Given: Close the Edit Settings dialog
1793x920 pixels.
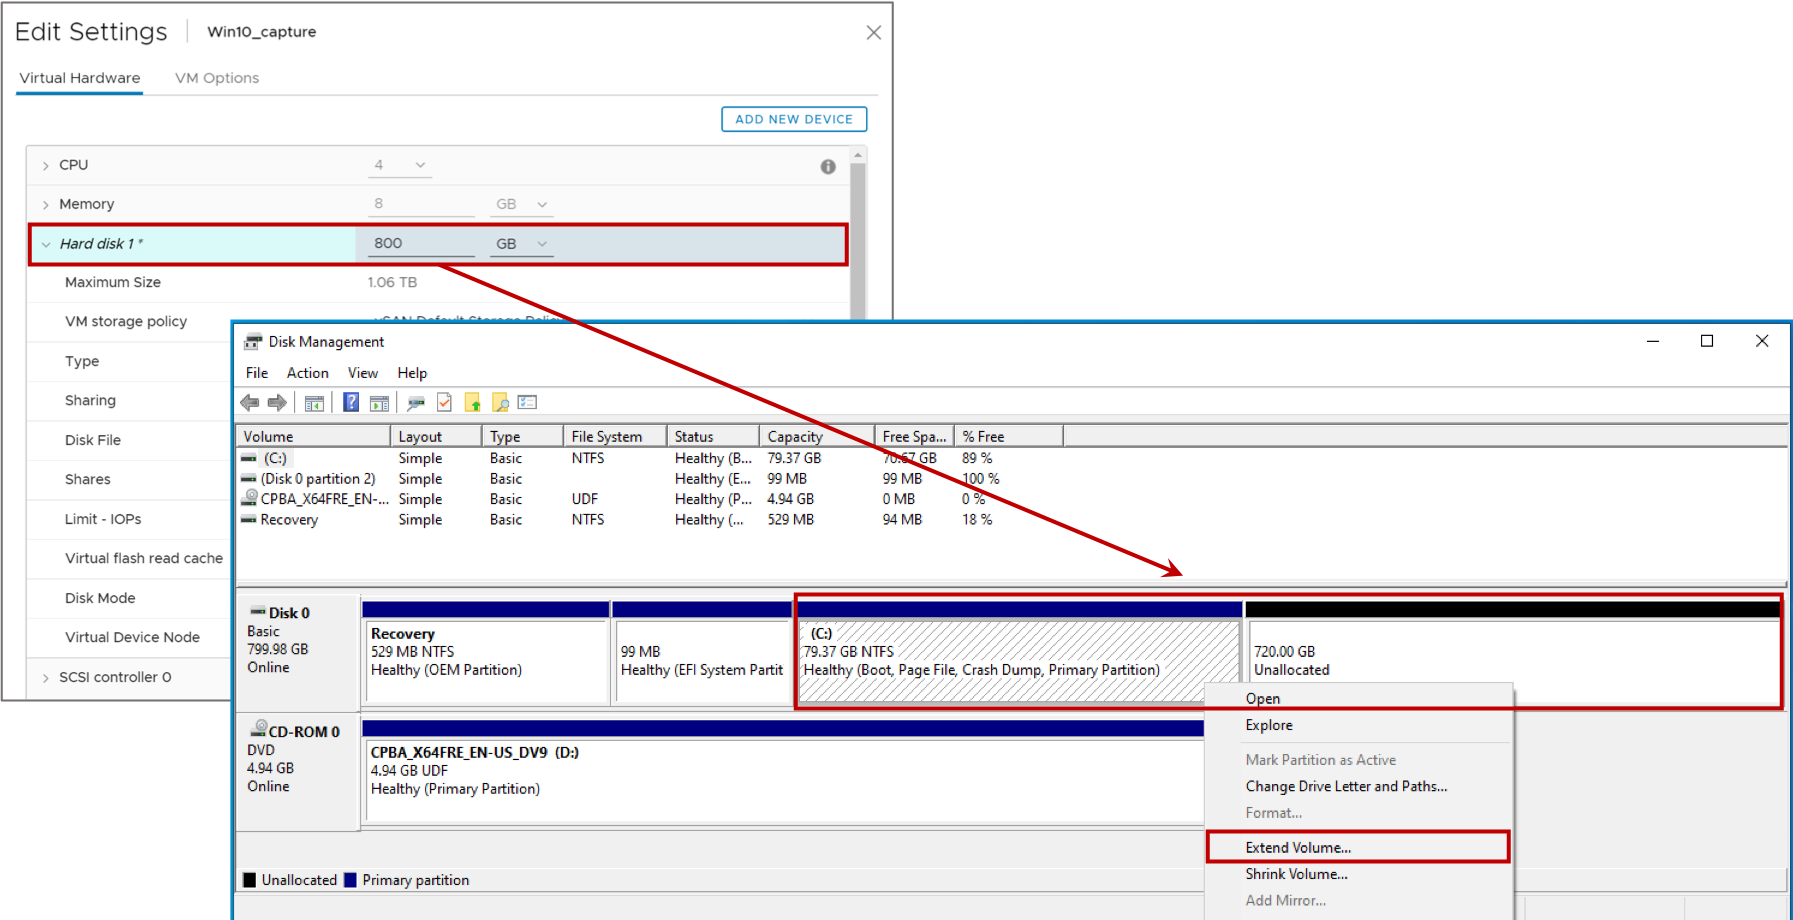Looking at the screenshot, I should [x=873, y=33].
